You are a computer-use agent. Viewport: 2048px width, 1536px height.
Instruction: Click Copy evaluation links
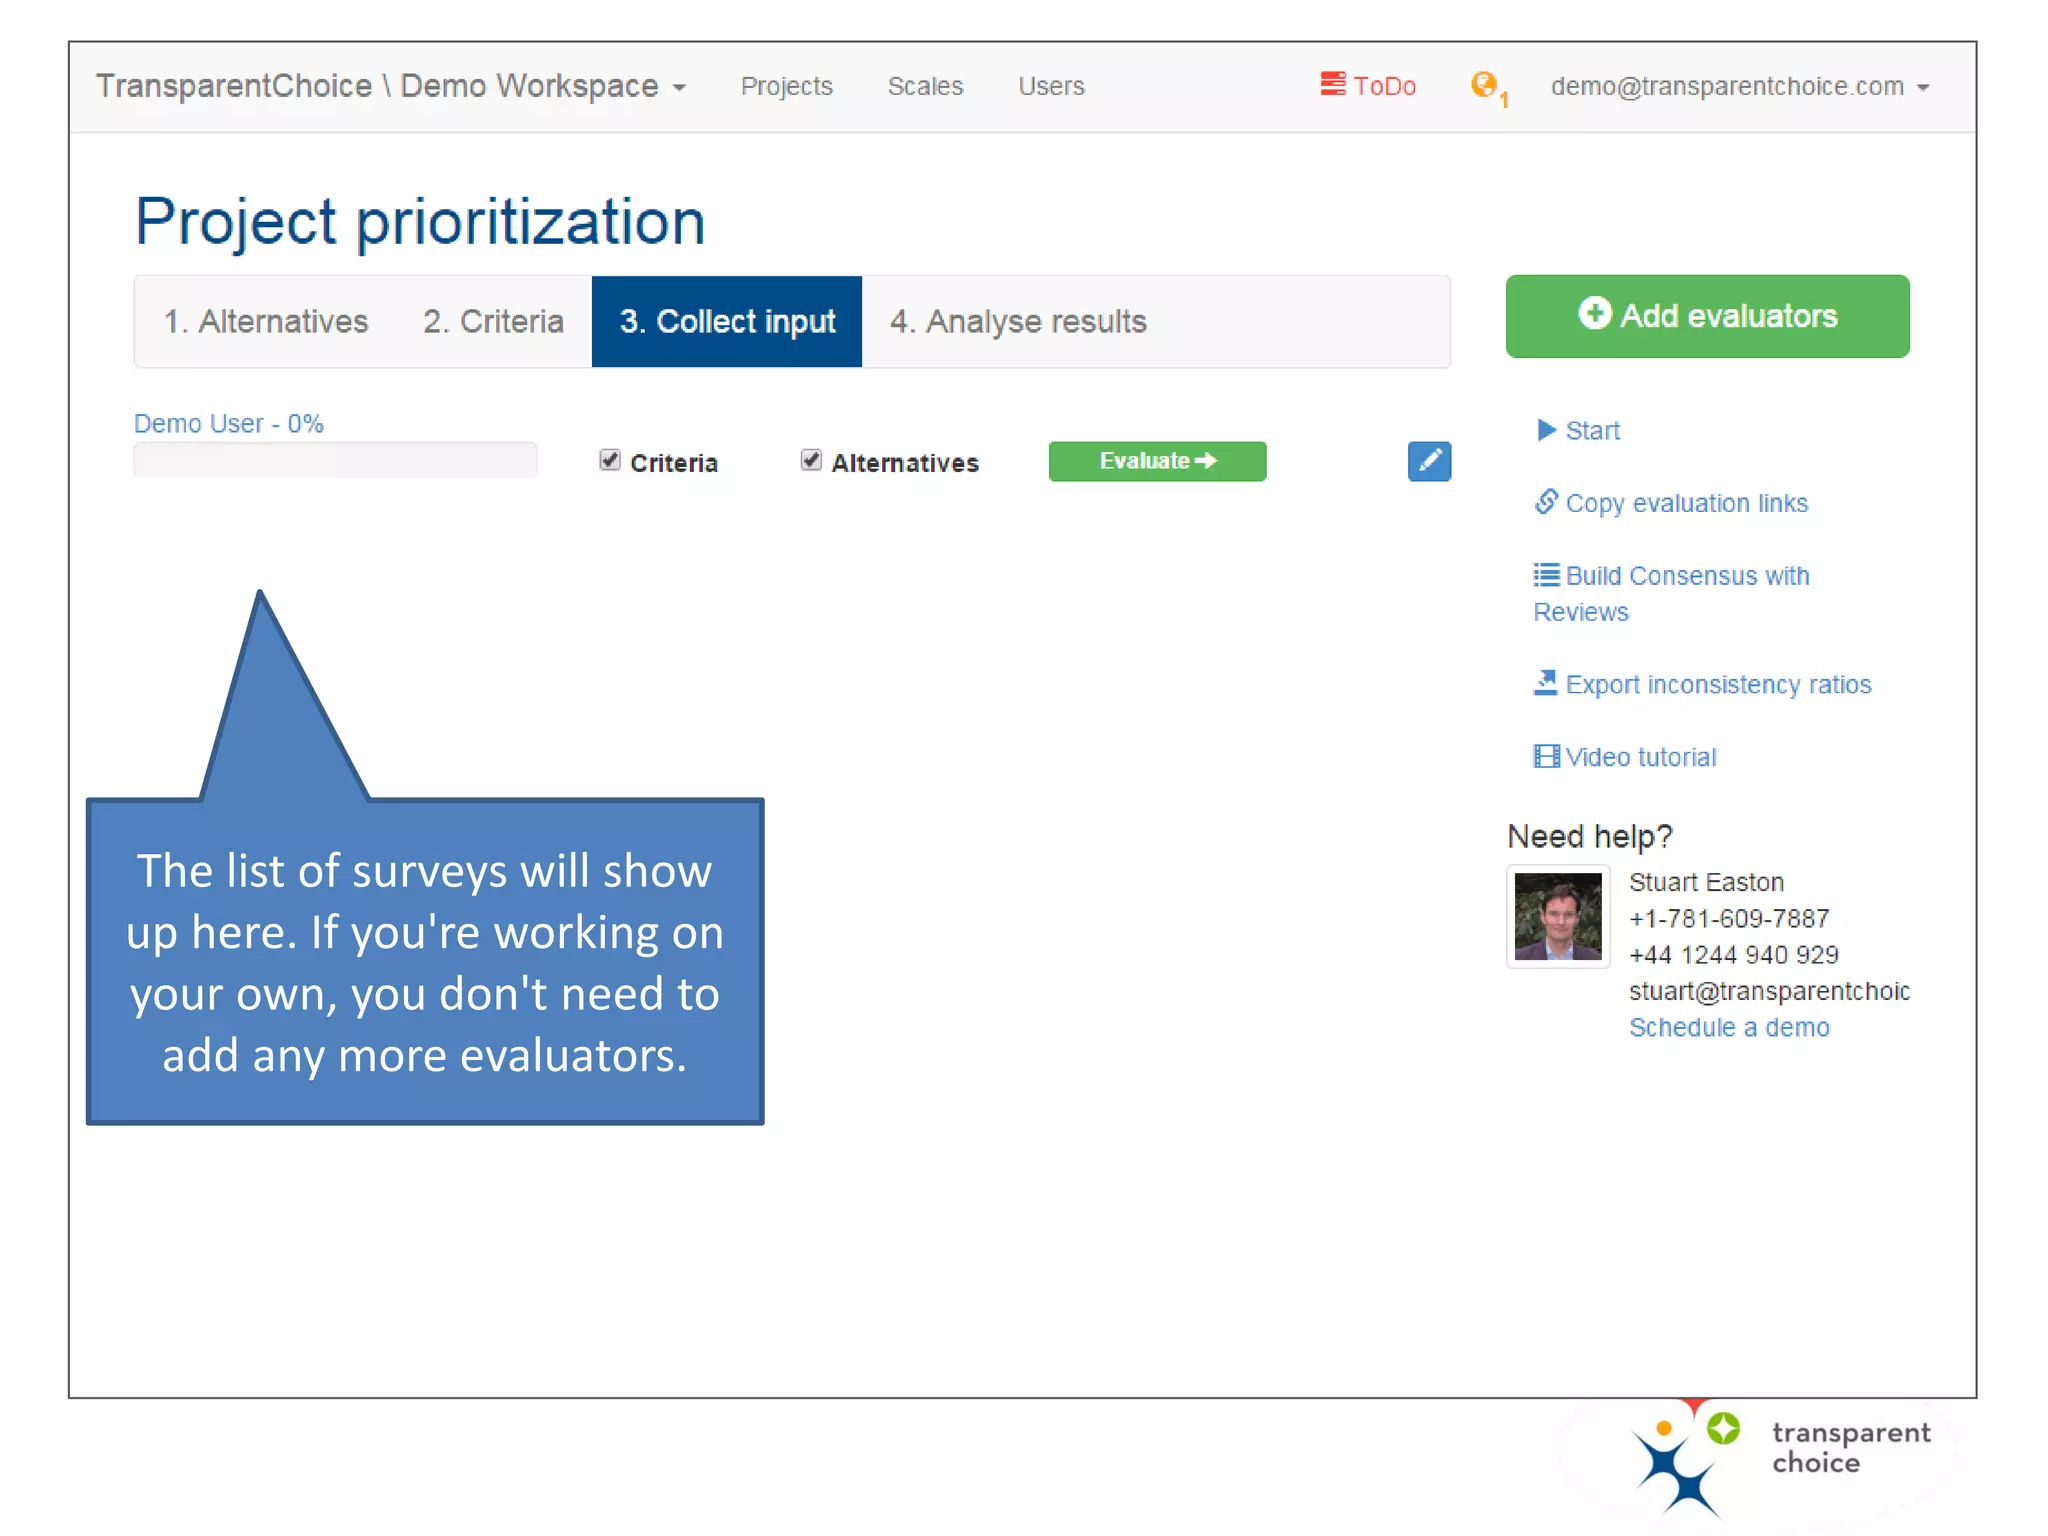pyautogui.click(x=1686, y=503)
